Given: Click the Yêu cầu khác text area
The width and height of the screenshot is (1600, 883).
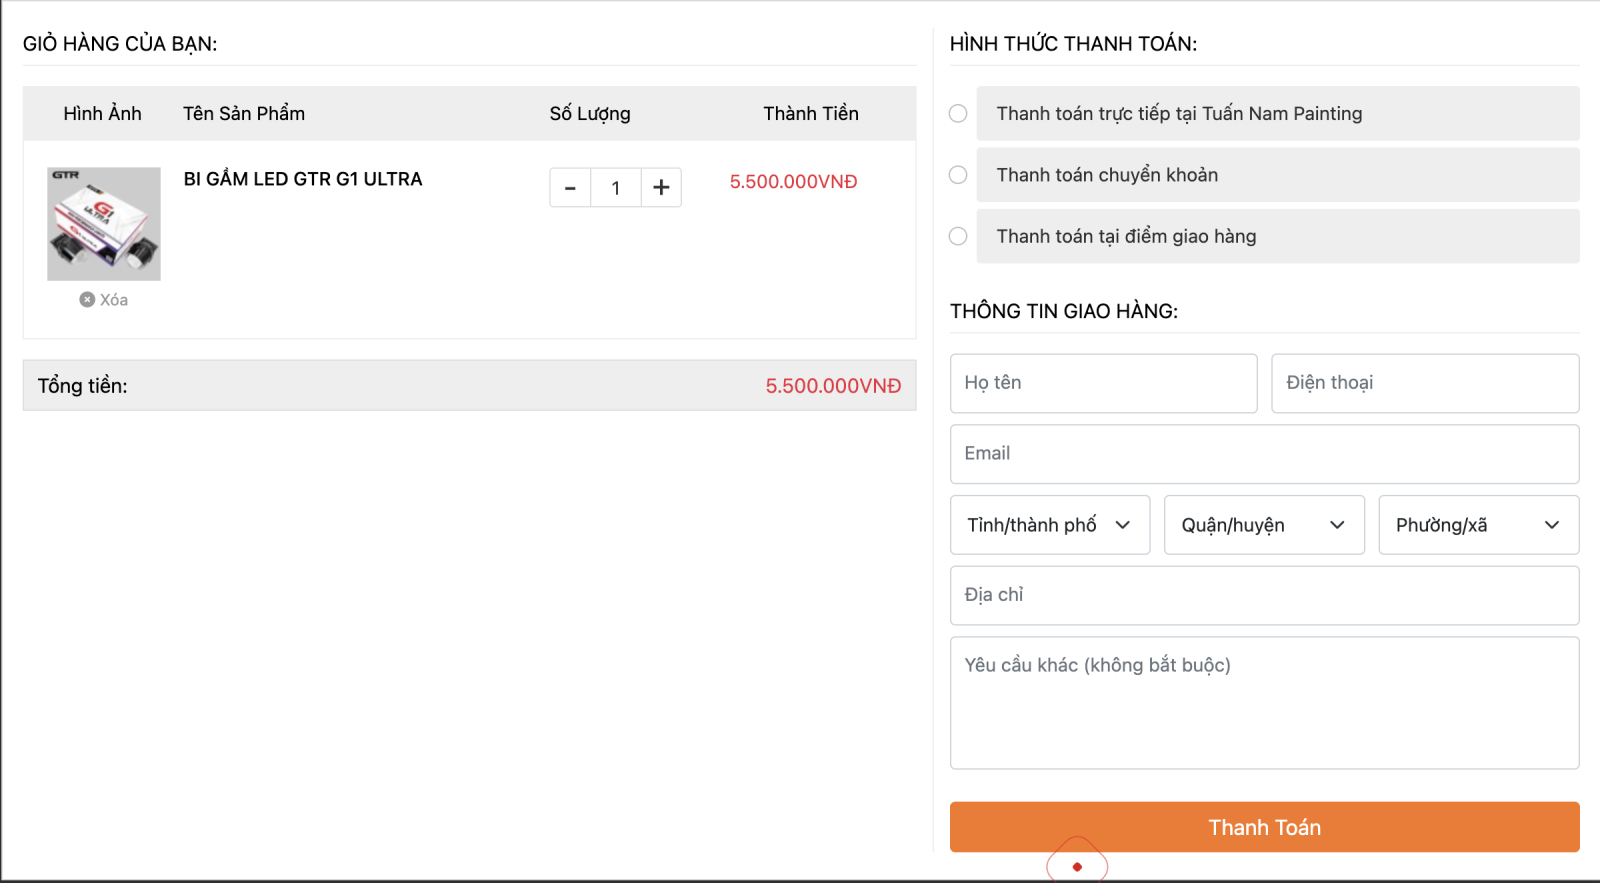Looking at the screenshot, I should point(1265,703).
